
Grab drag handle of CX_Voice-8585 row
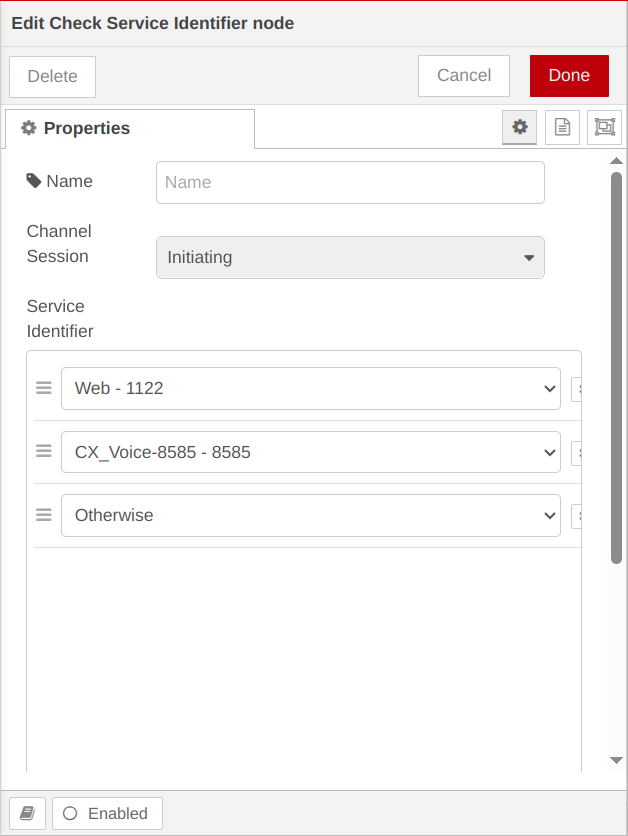coord(44,452)
